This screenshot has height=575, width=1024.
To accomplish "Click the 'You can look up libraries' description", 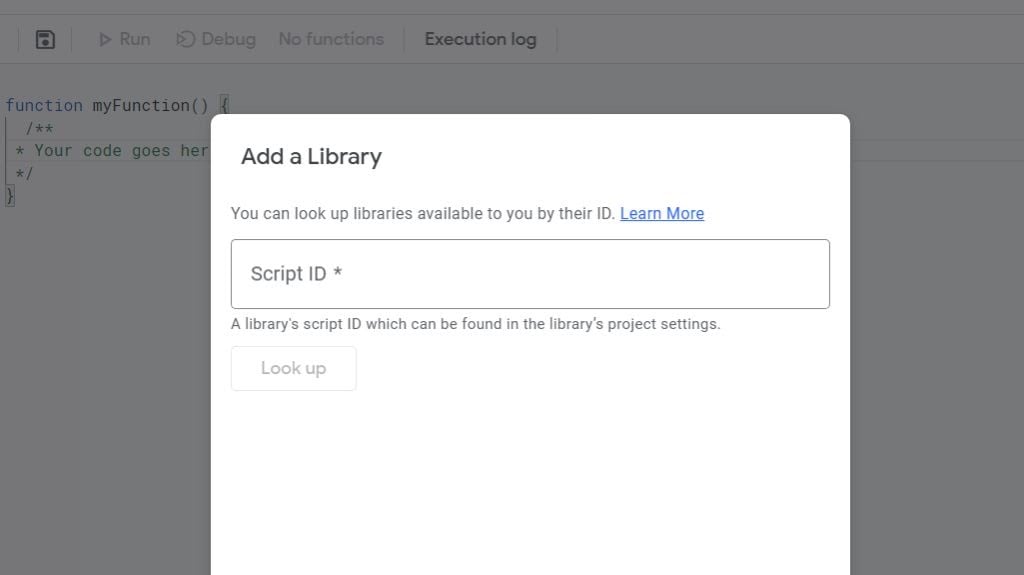I will point(422,213).
